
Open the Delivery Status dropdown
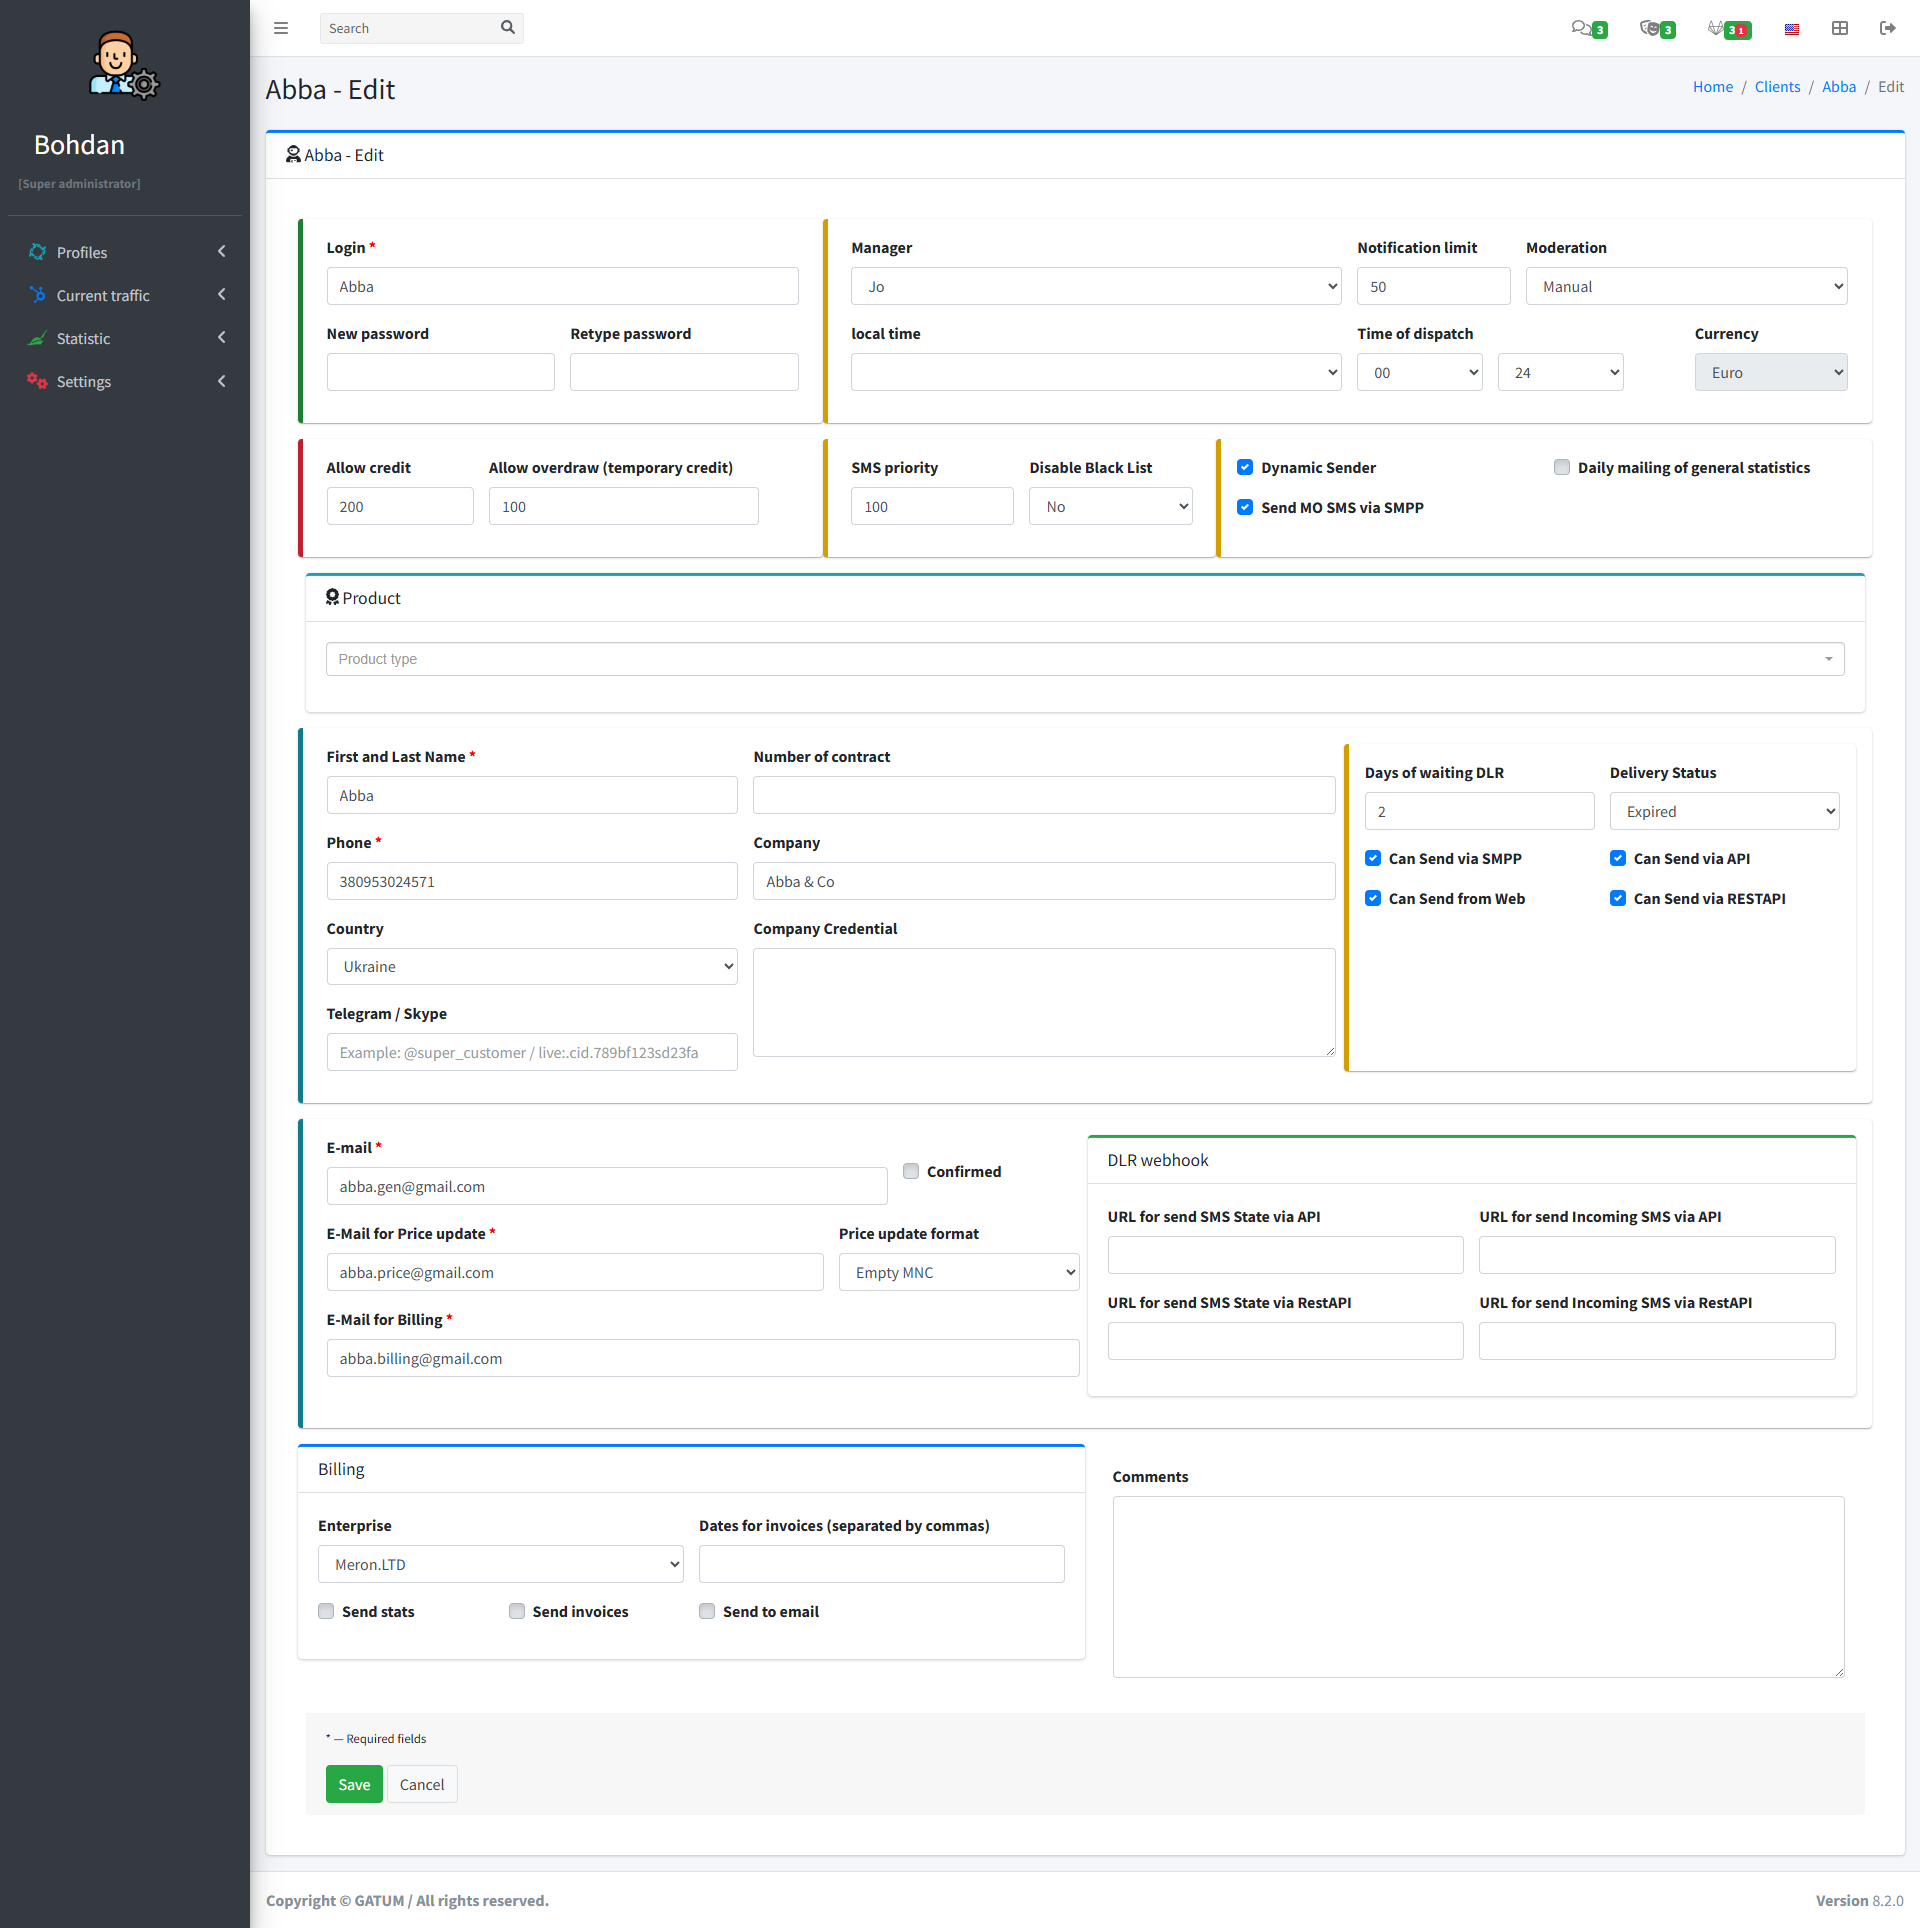tap(1724, 812)
